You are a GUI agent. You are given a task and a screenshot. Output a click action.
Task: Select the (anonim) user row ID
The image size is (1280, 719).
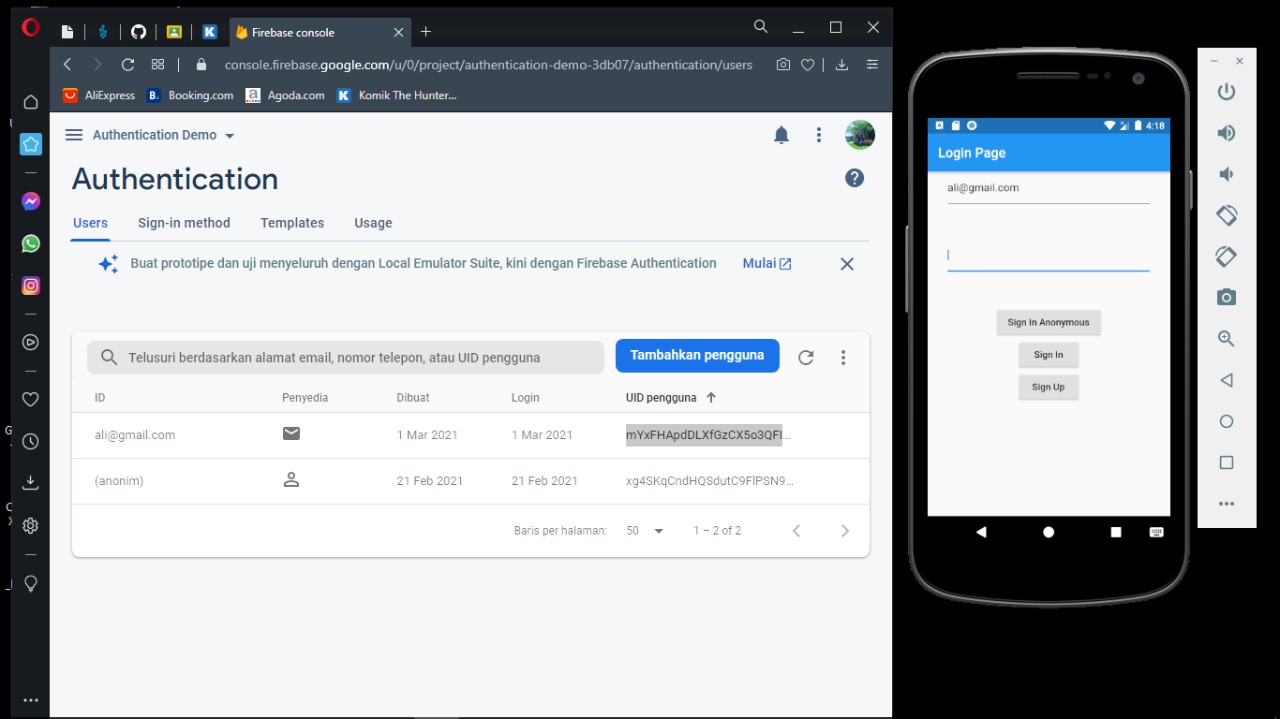click(x=119, y=481)
